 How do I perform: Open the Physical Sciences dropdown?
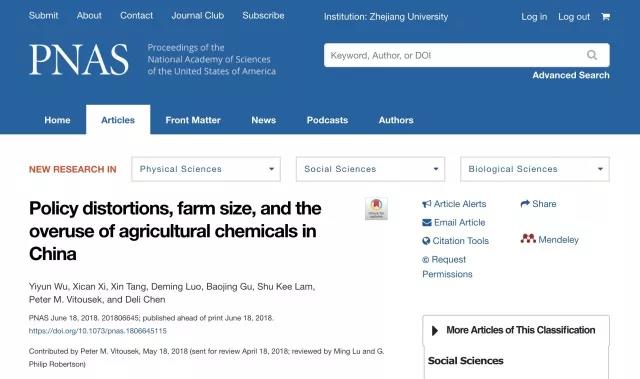tap(206, 169)
